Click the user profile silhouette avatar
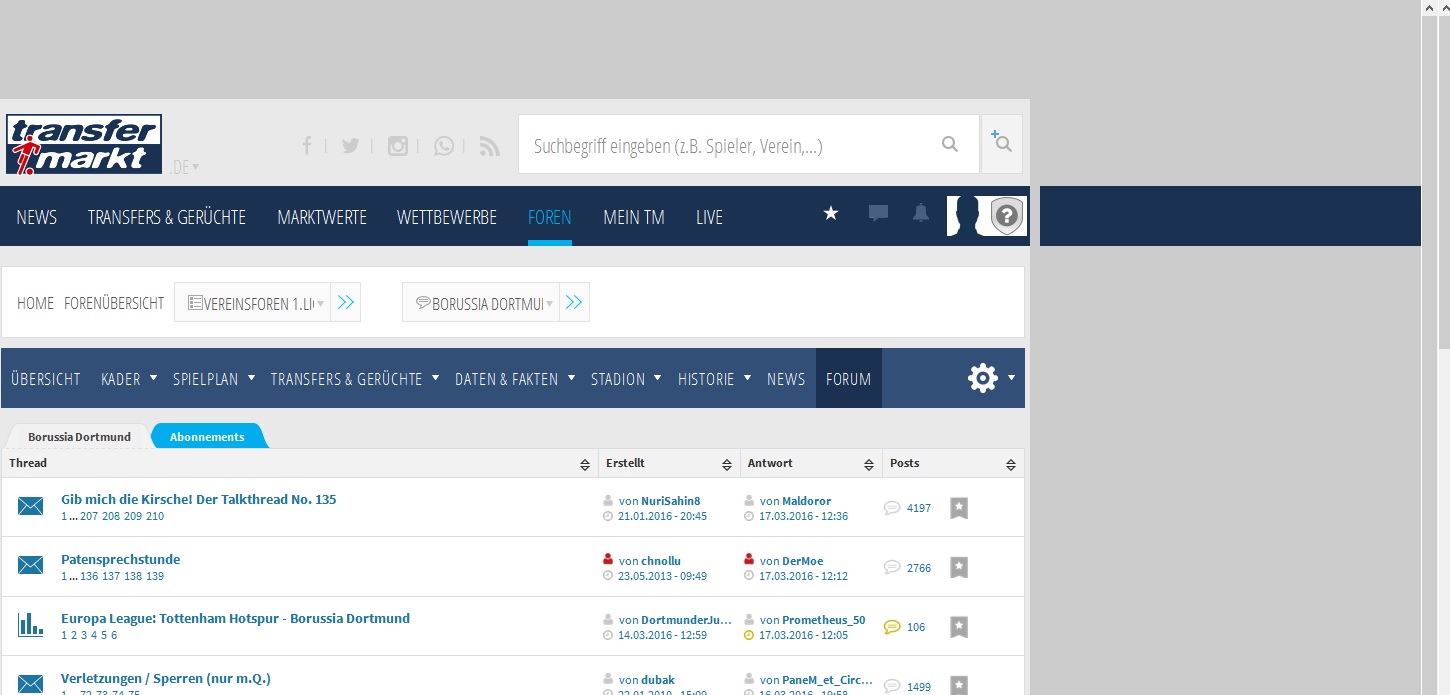The width and height of the screenshot is (1450, 695). pyautogui.click(x=967, y=216)
